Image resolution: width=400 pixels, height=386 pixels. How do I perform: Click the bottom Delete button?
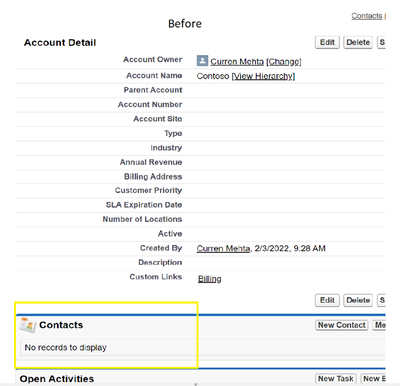tap(358, 300)
